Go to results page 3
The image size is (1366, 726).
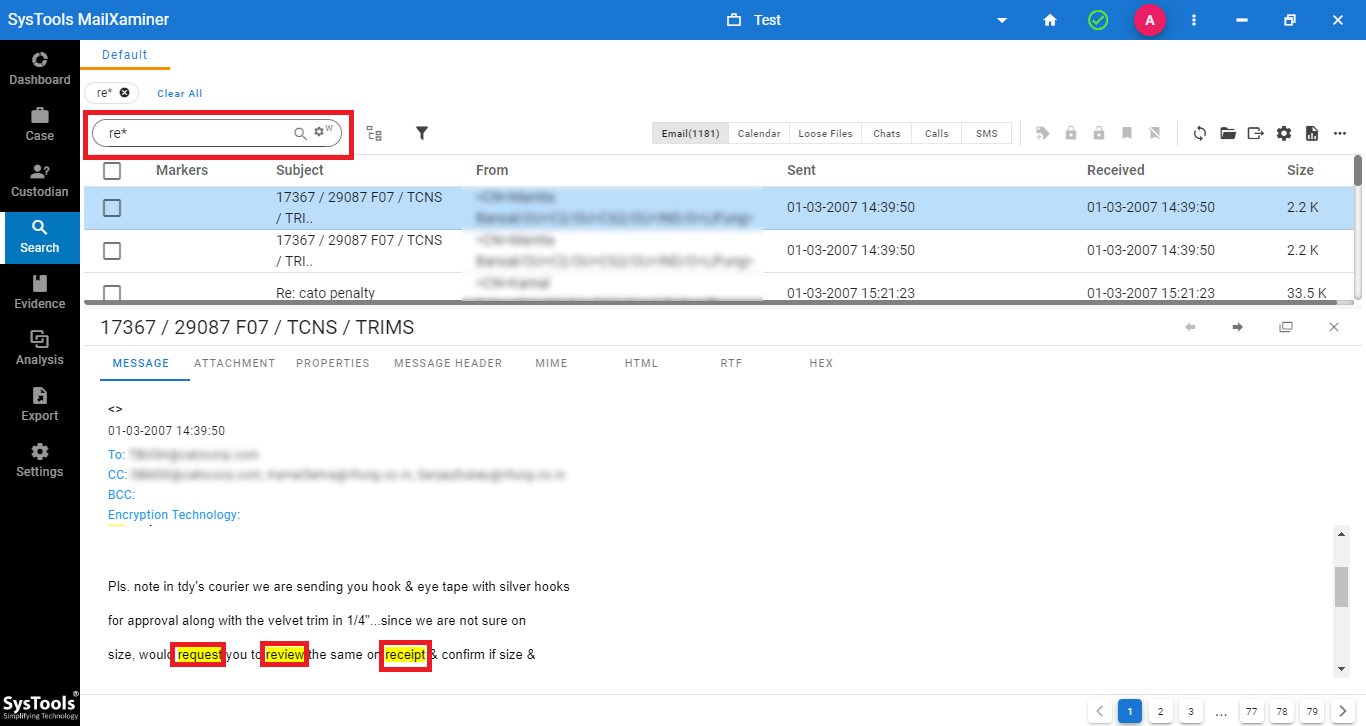1190,712
